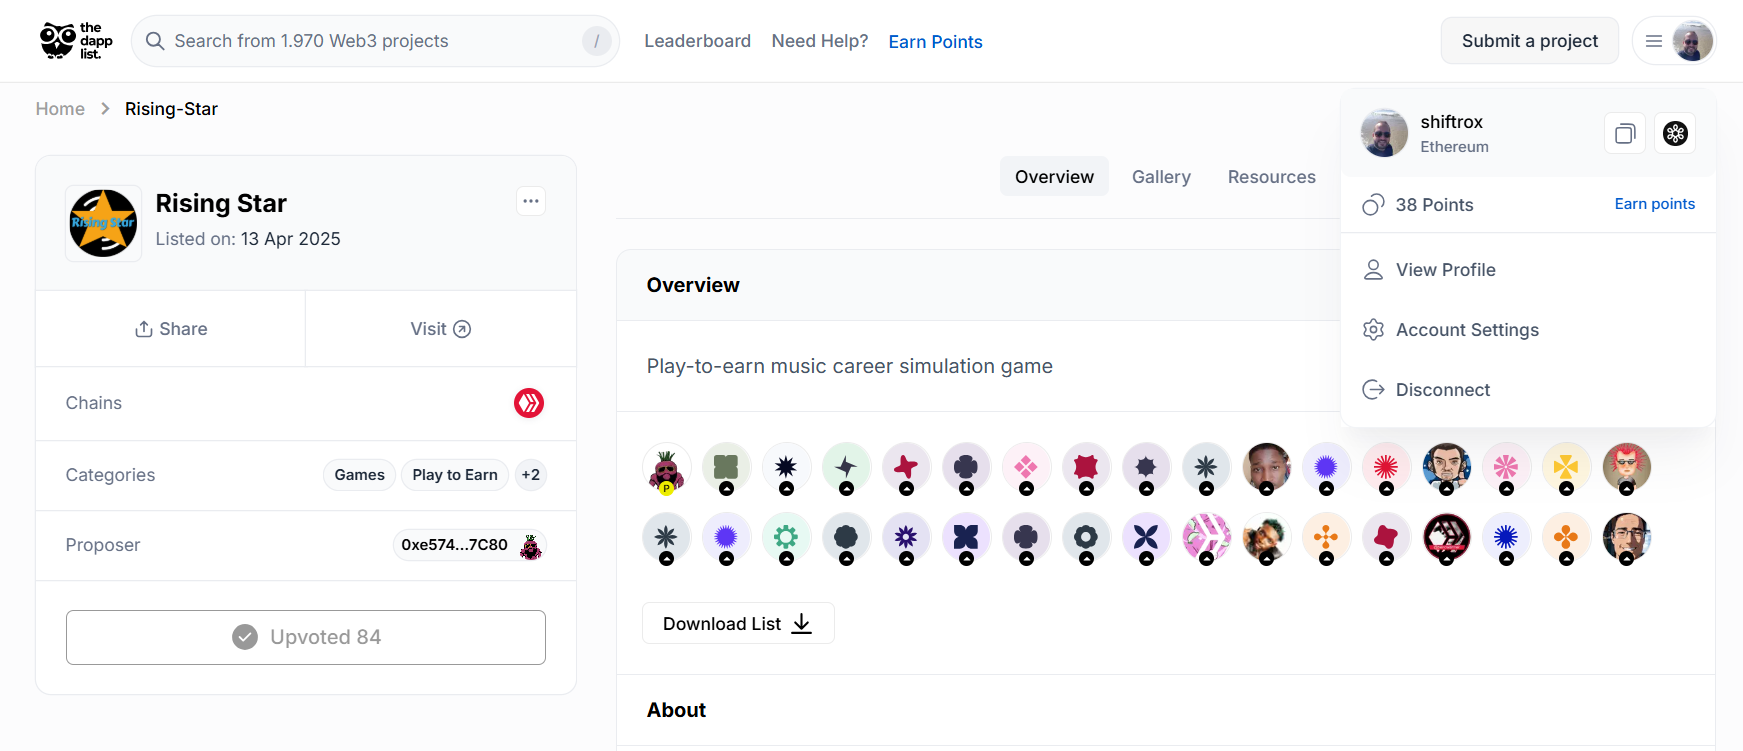
Task: Open the pink striped pattern upvoter avatar
Action: click(1206, 538)
